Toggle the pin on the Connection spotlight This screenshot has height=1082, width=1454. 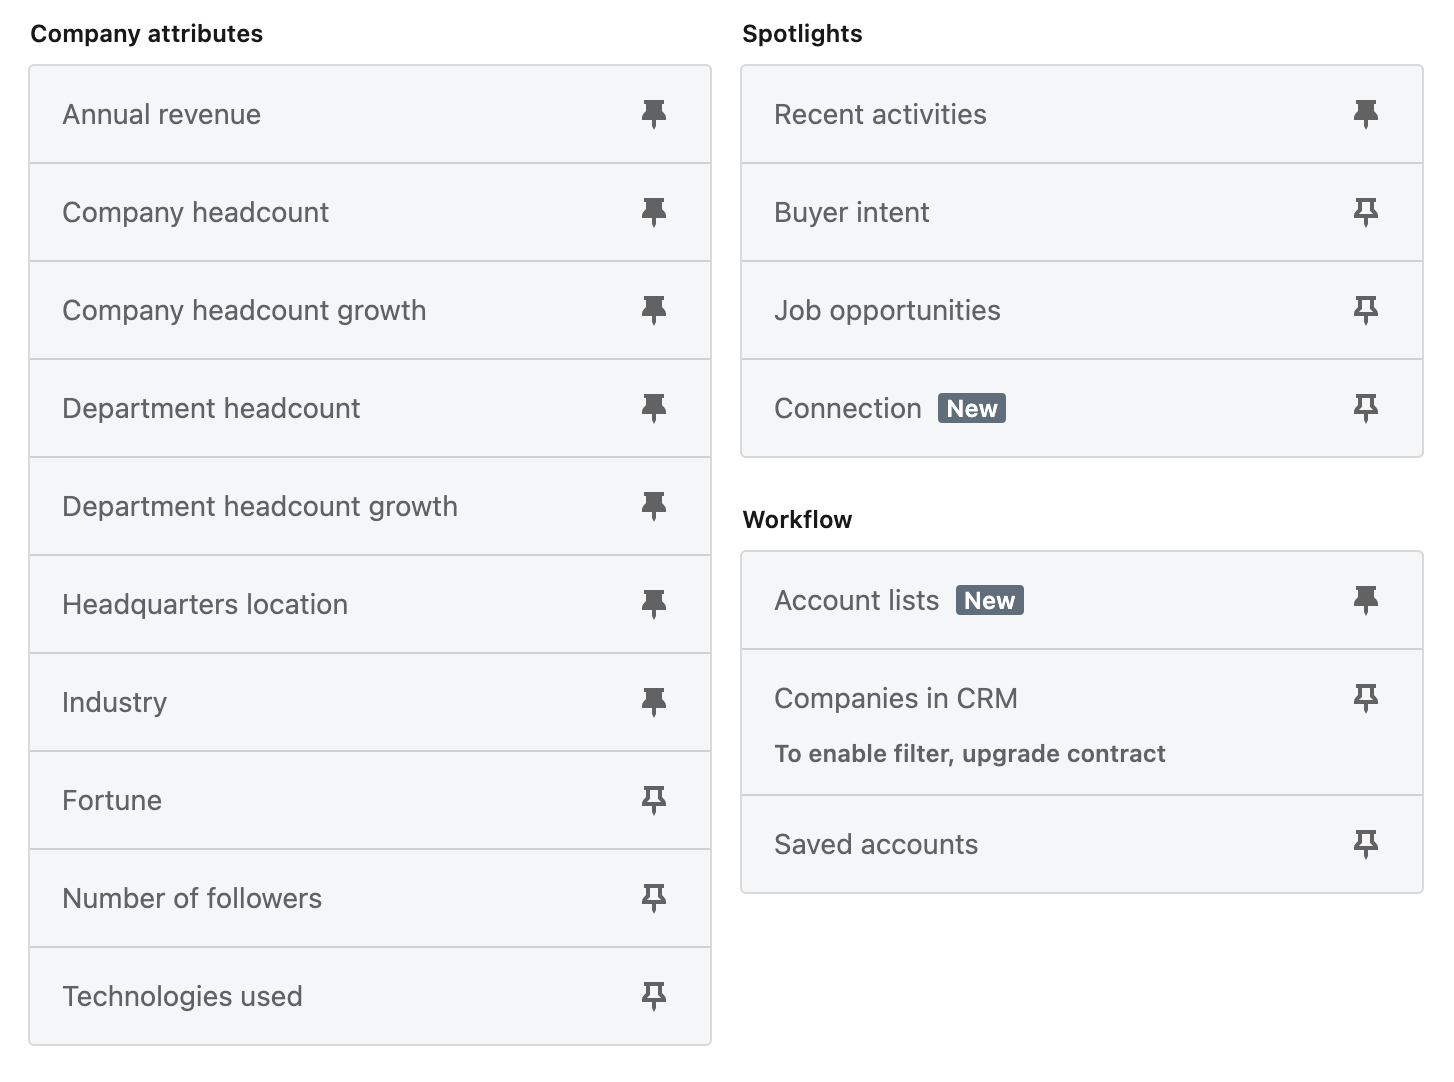click(x=1365, y=408)
